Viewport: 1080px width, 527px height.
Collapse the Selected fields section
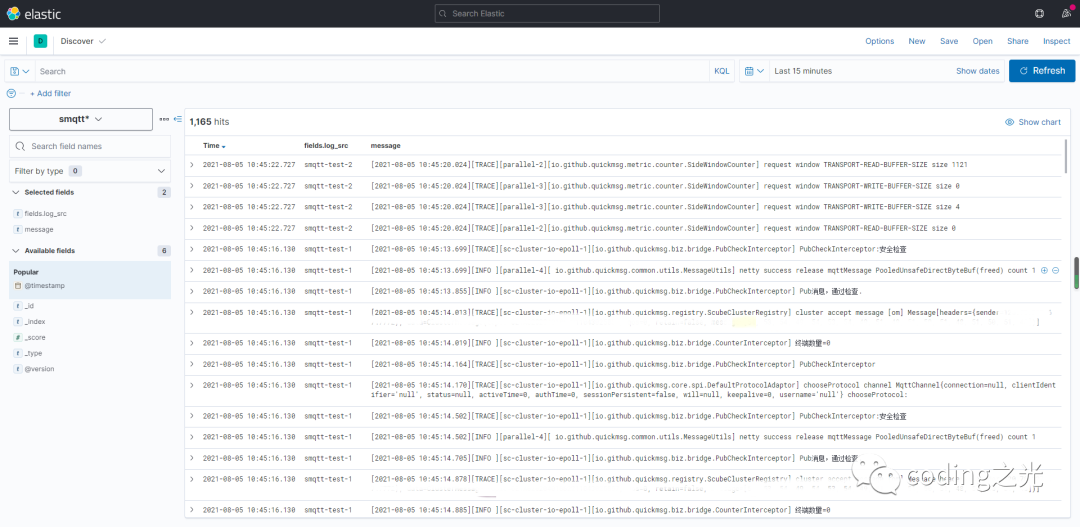pyautogui.click(x=16, y=192)
